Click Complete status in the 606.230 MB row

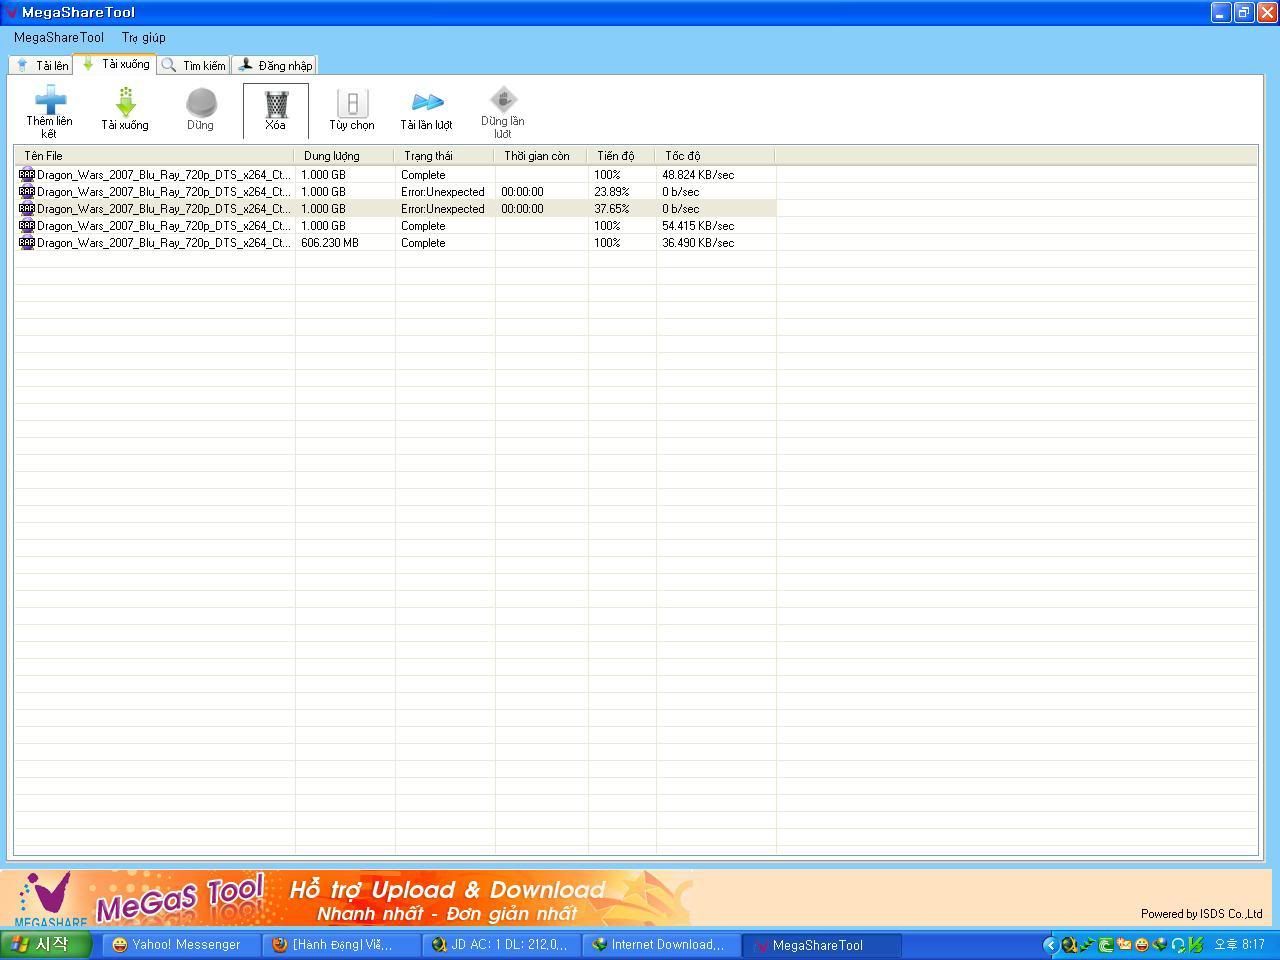[x=423, y=242]
